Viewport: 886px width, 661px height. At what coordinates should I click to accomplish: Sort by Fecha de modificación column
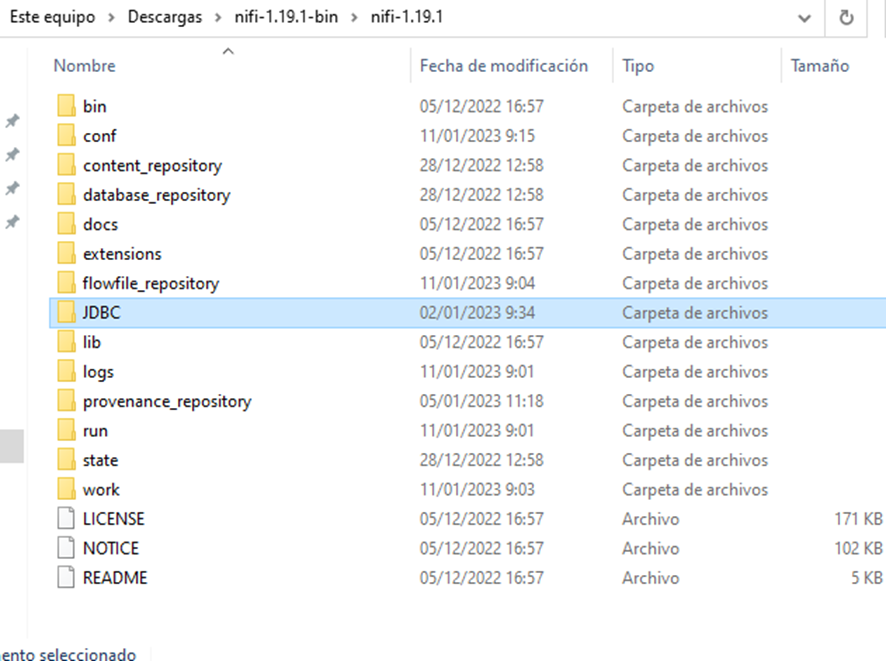click(x=503, y=66)
